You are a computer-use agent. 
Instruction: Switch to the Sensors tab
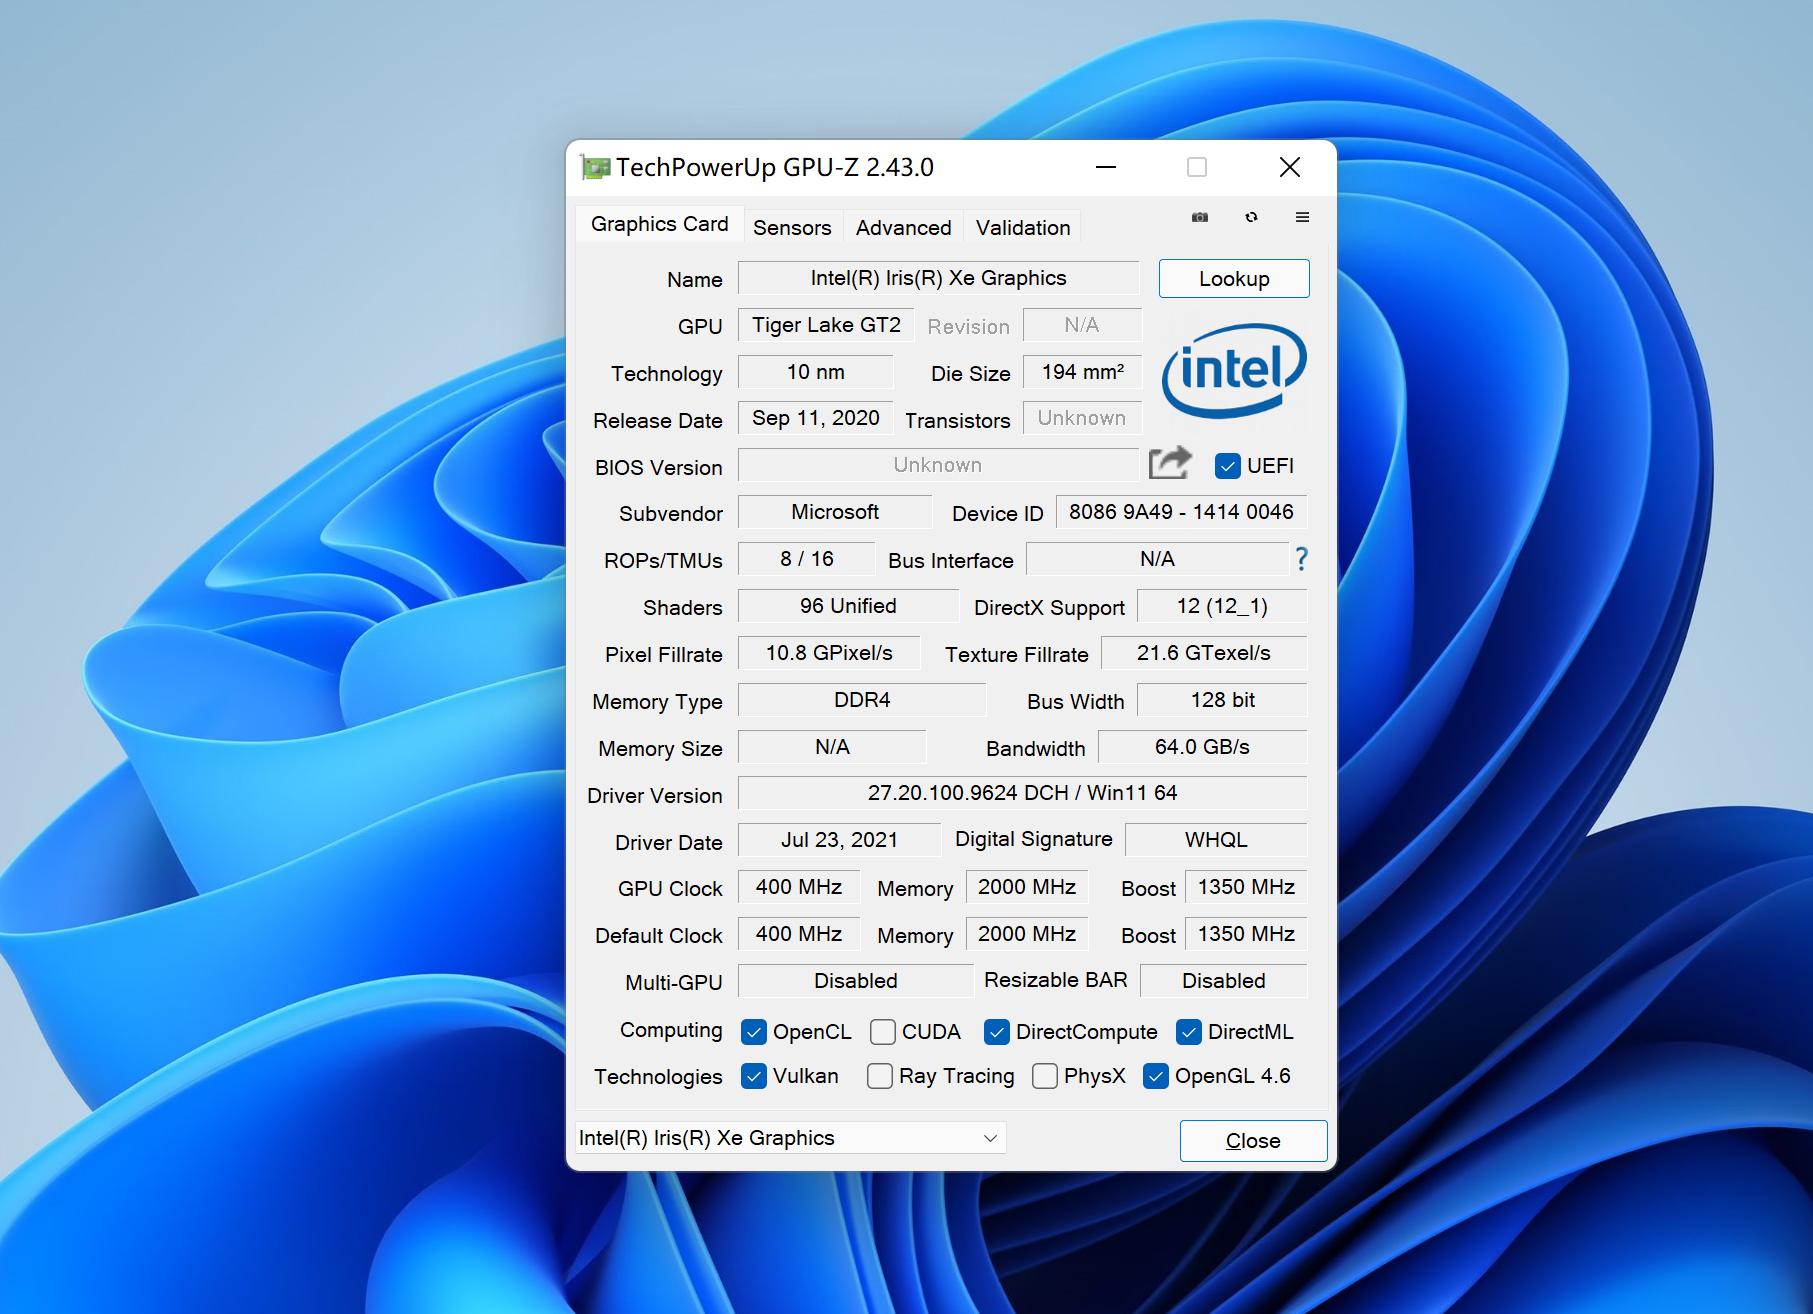click(x=791, y=228)
